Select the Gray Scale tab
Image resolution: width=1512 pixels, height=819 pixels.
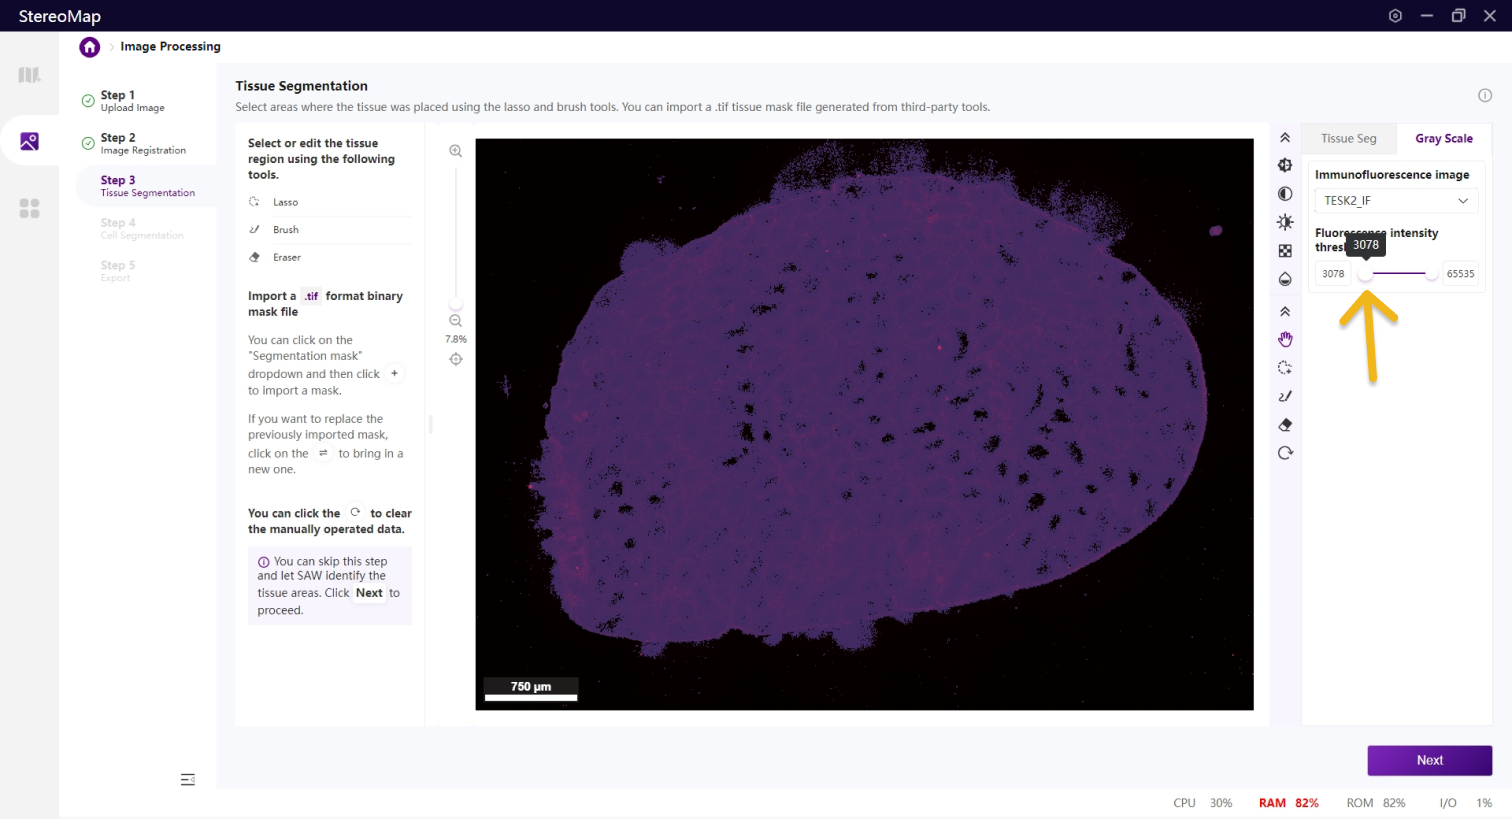(1443, 139)
